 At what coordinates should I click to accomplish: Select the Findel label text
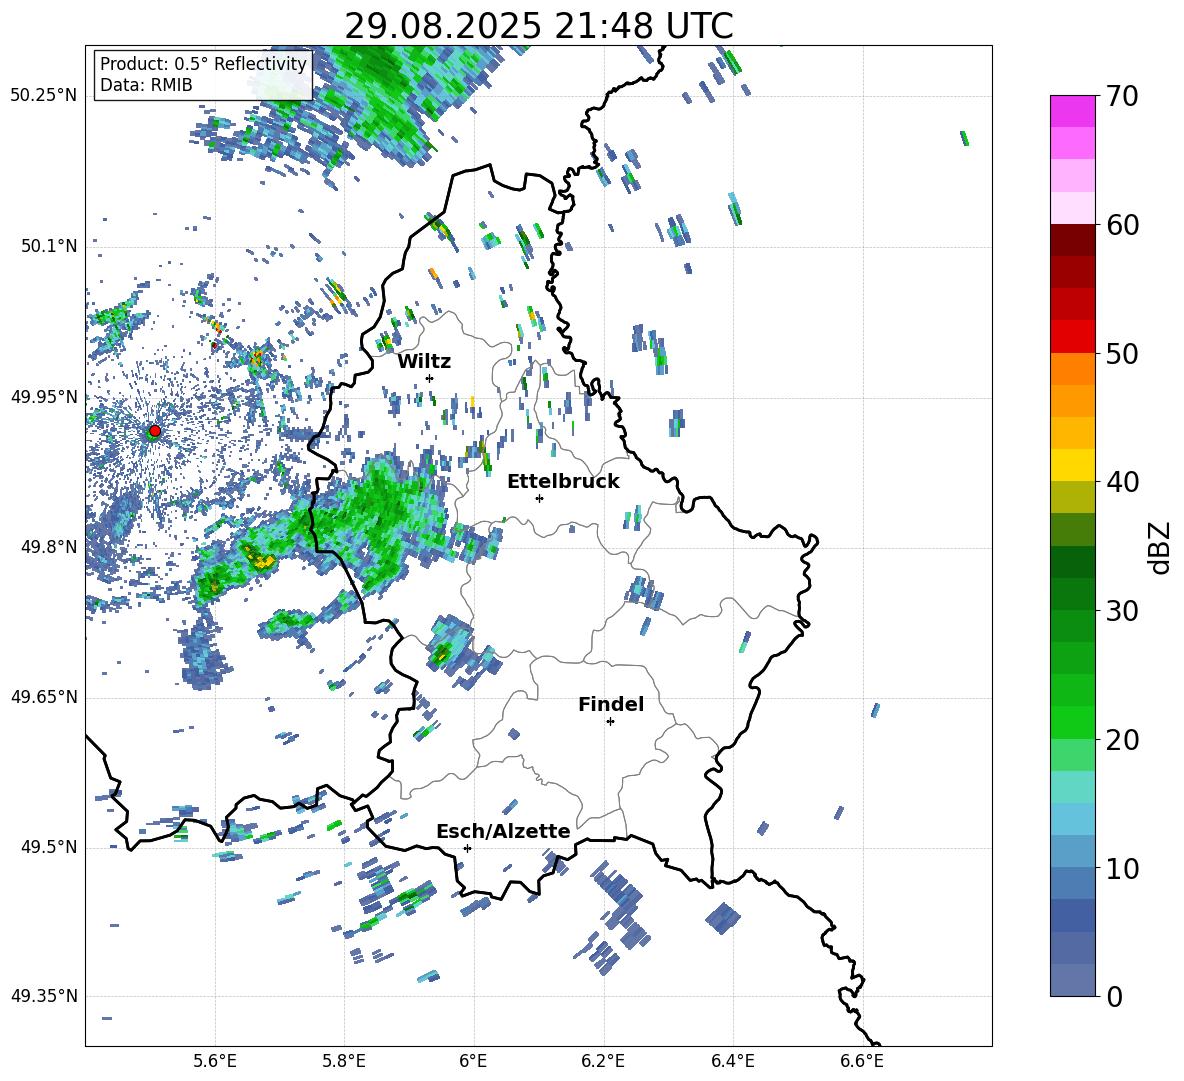[611, 704]
